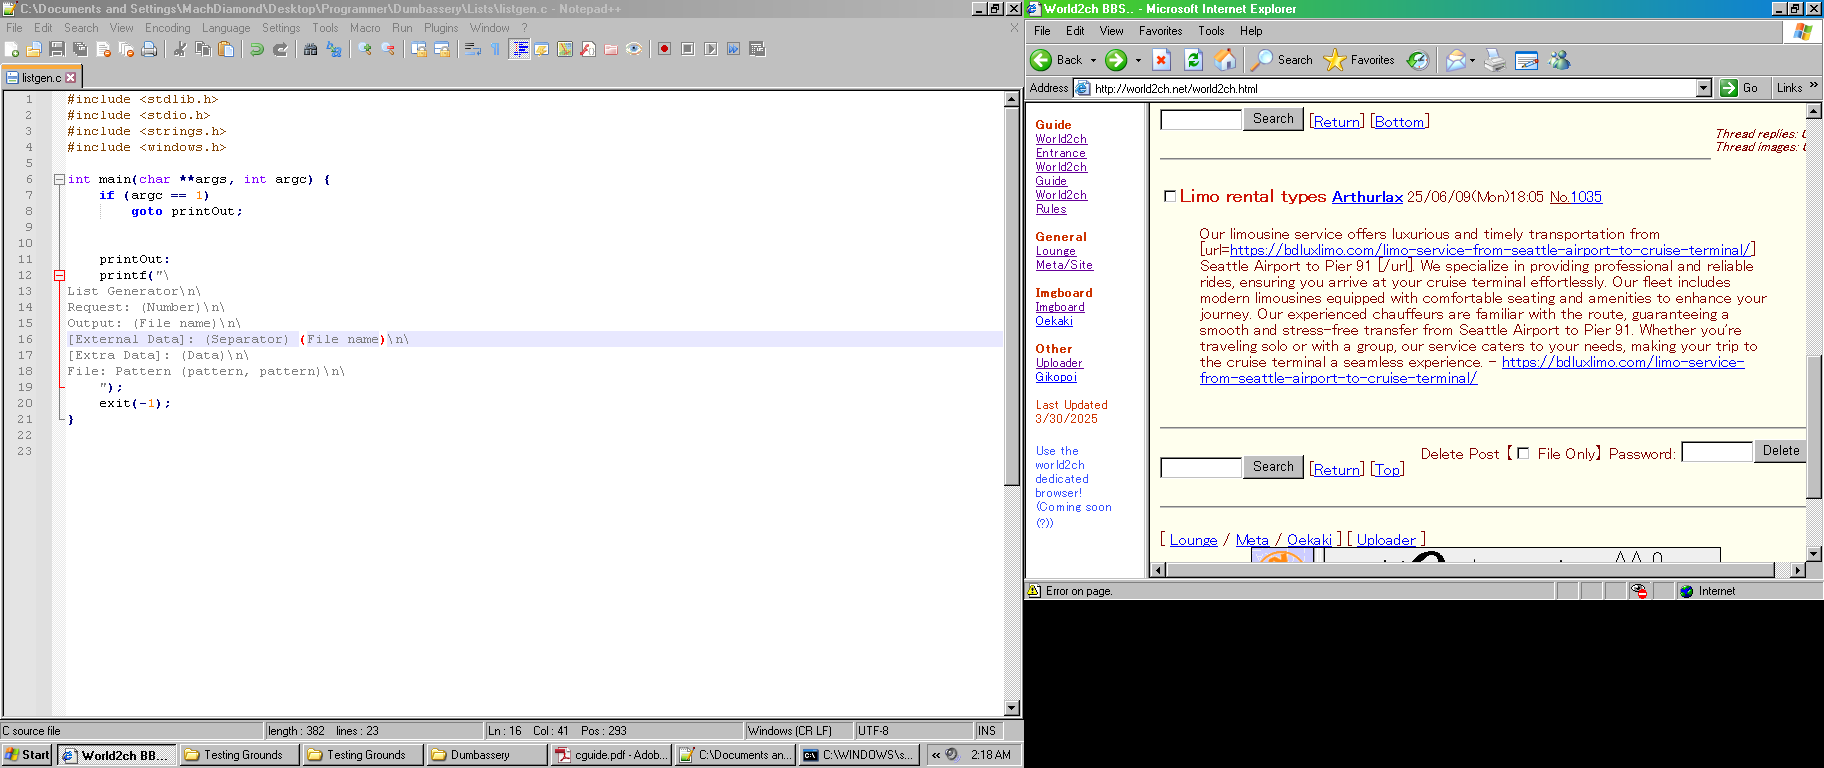1824x768 pixels.
Task: Expand the Links toolbar chevron
Action: coord(1814,86)
